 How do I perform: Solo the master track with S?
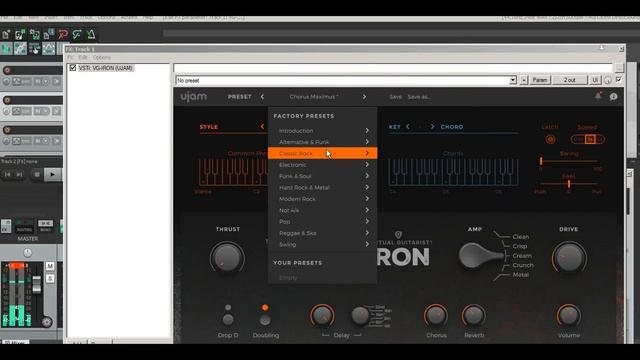[x=50, y=278]
